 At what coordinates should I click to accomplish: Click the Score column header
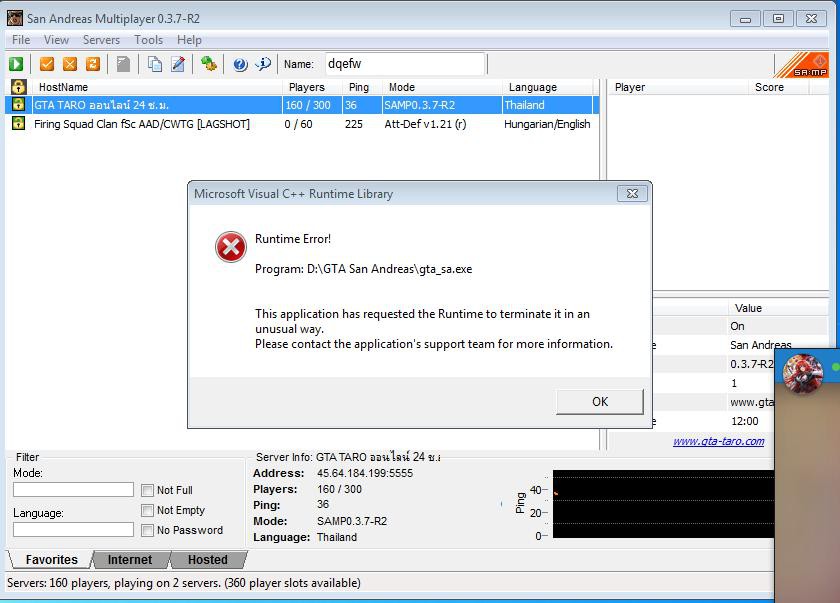(x=778, y=87)
